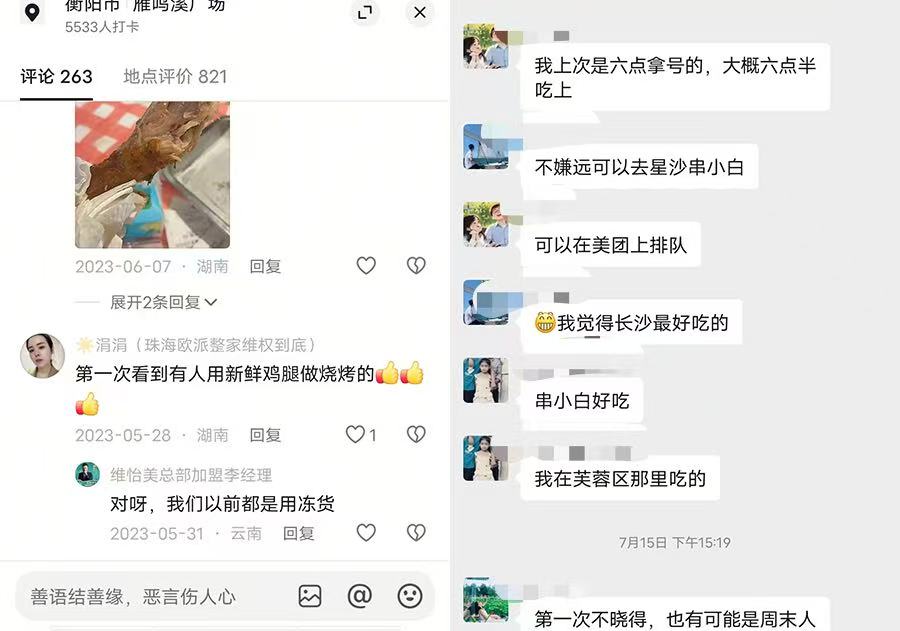Screen dimensions: 900x631
Task: Open the barbecue photo thumbnail
Action: coord(153,175)
